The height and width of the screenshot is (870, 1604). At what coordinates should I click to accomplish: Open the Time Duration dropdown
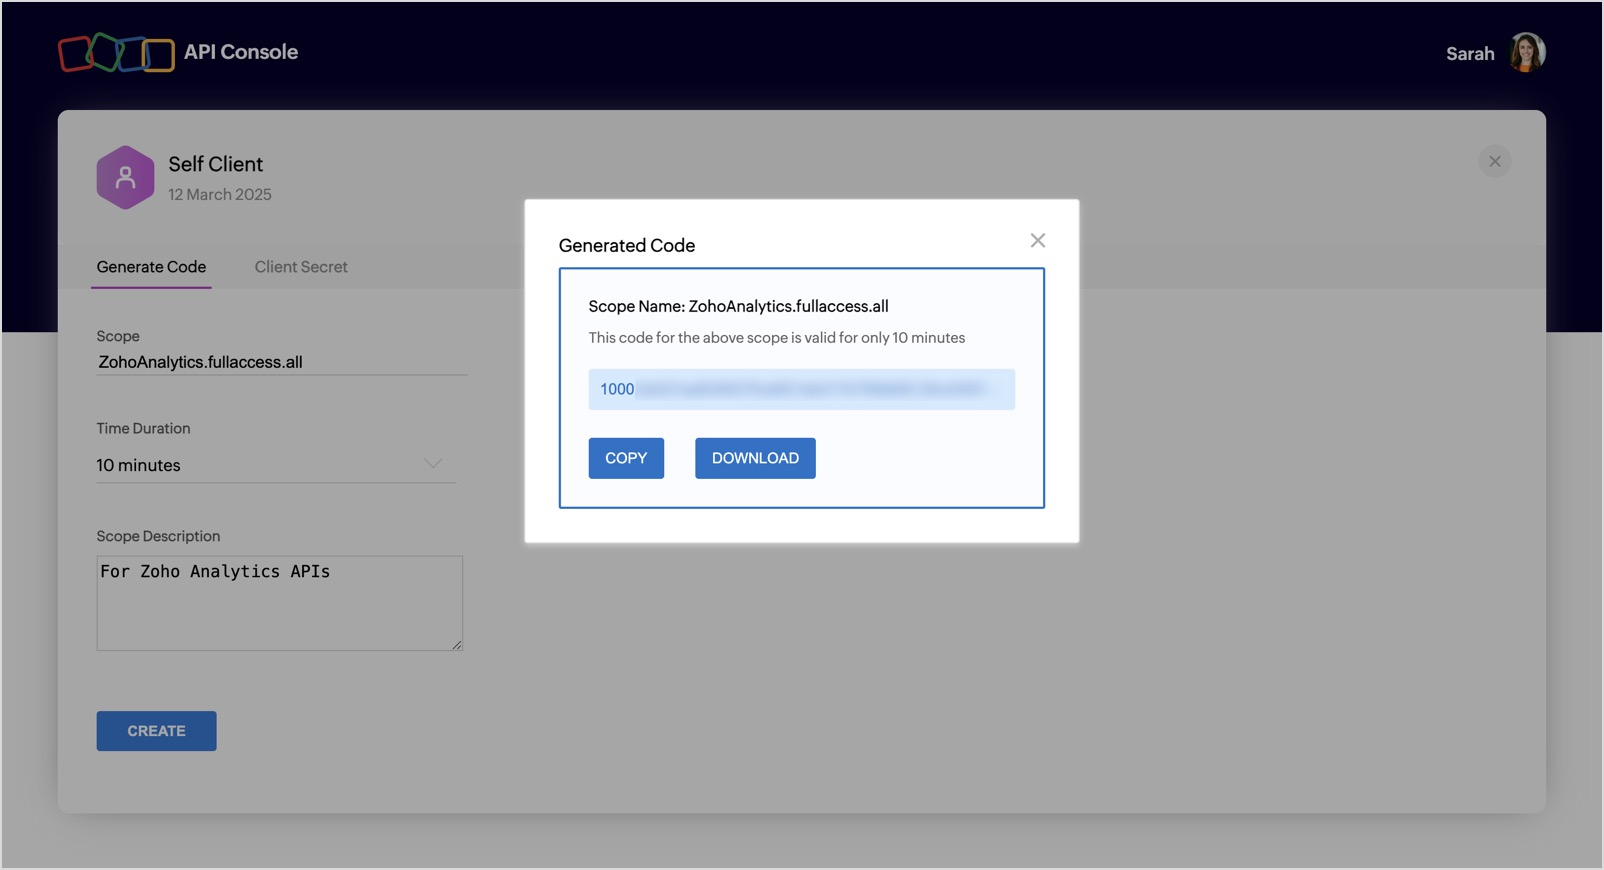(276, 465)
